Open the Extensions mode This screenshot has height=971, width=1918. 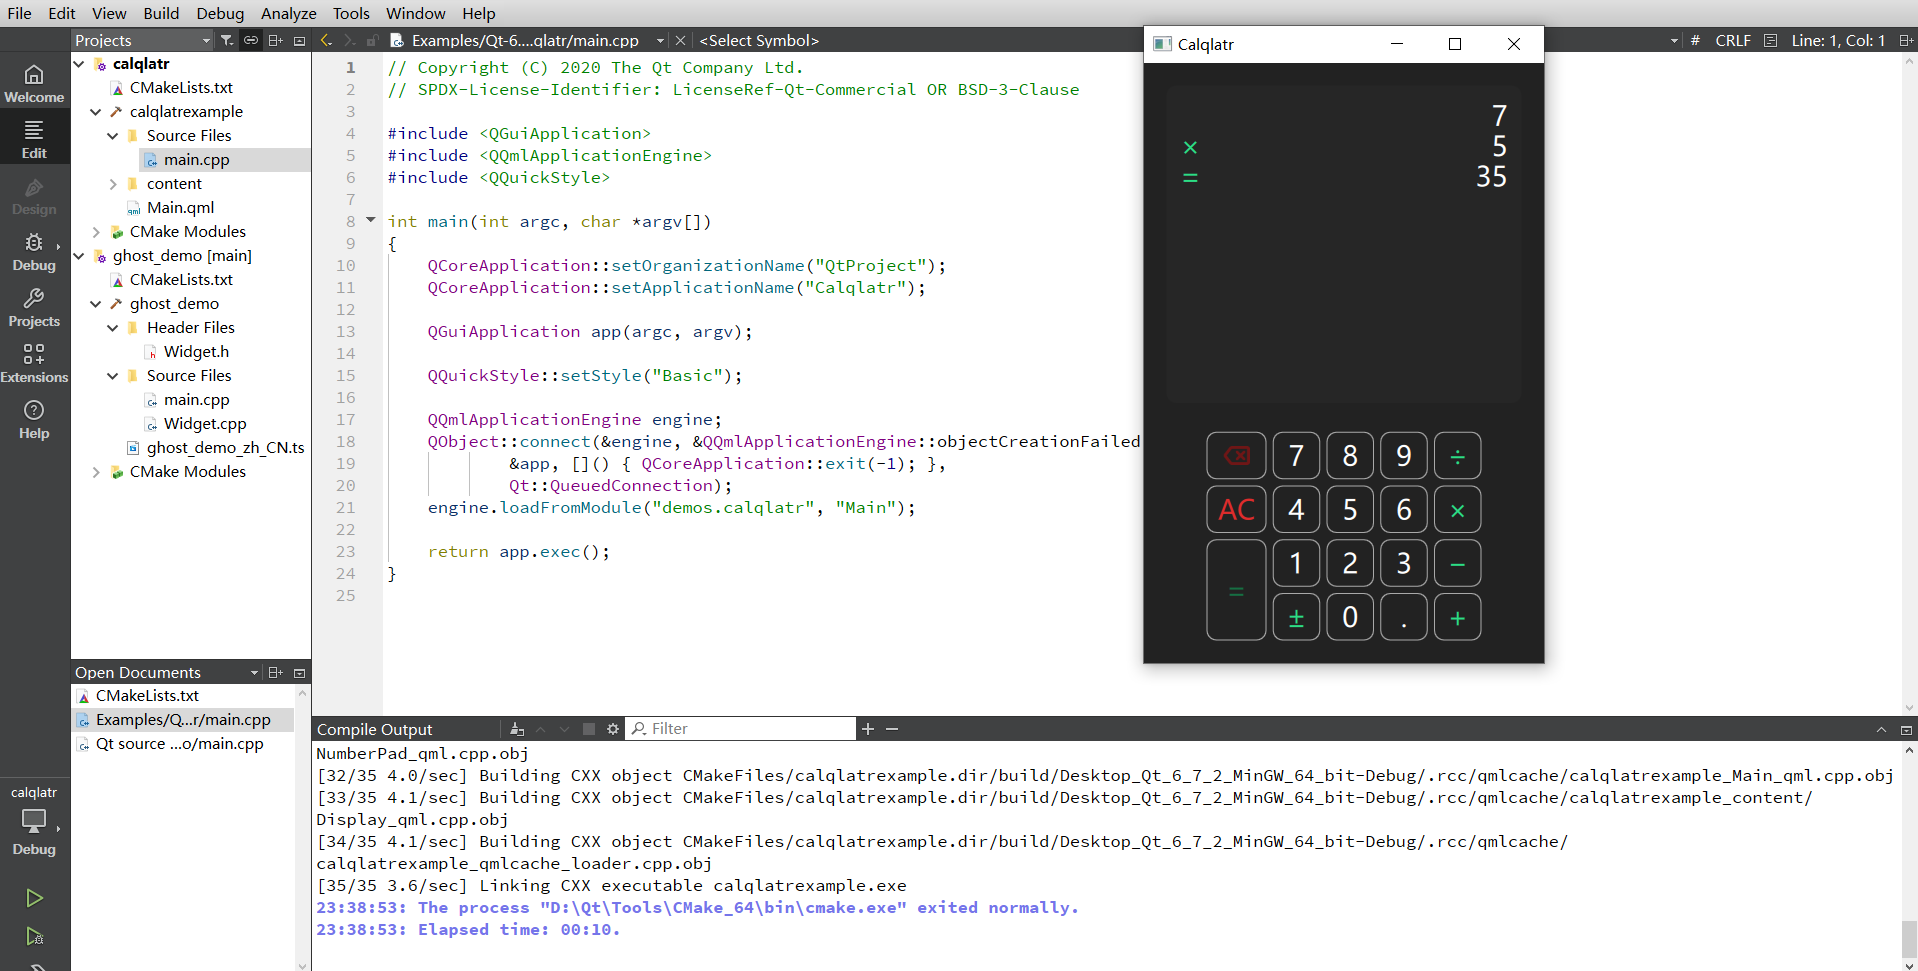34,363
